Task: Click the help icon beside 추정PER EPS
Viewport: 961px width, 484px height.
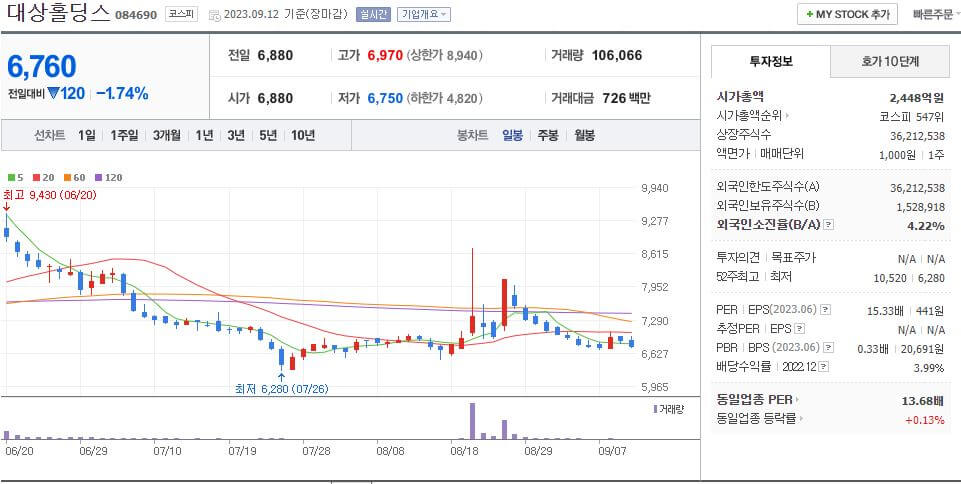Action: coord(799,329)
